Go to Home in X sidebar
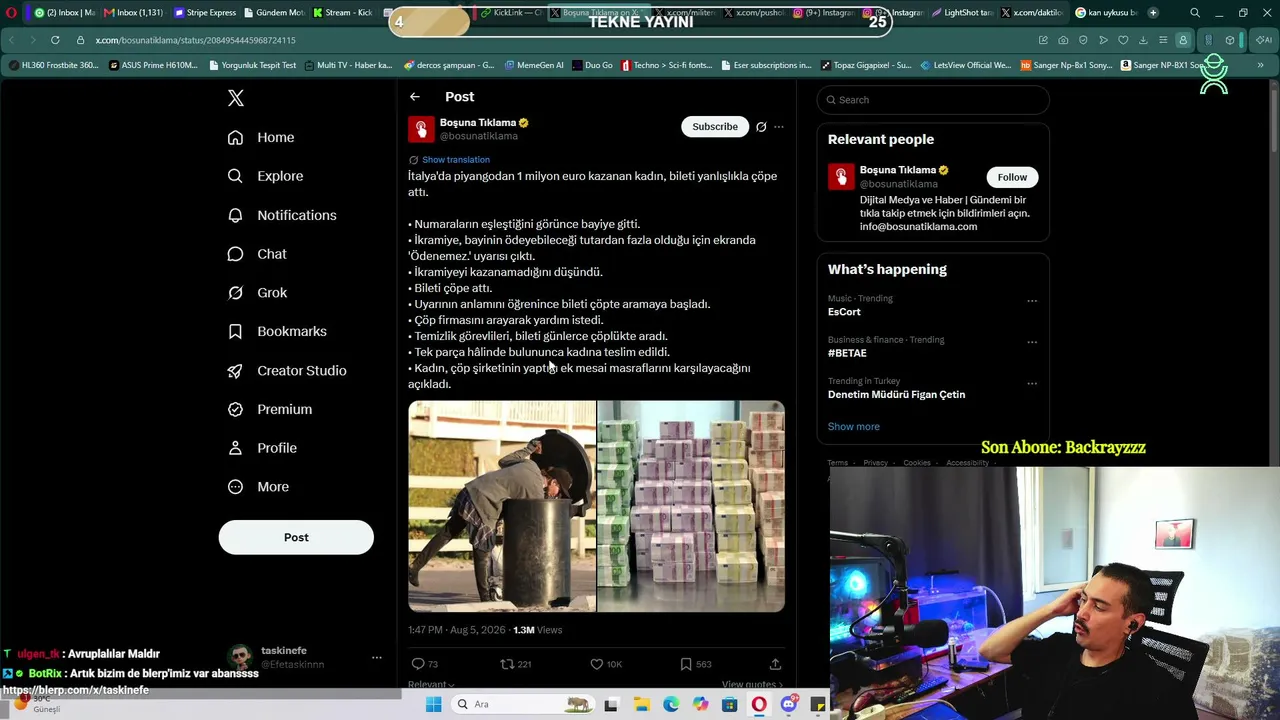Viewport: 1280px width, 720px height. pos(261,137)
